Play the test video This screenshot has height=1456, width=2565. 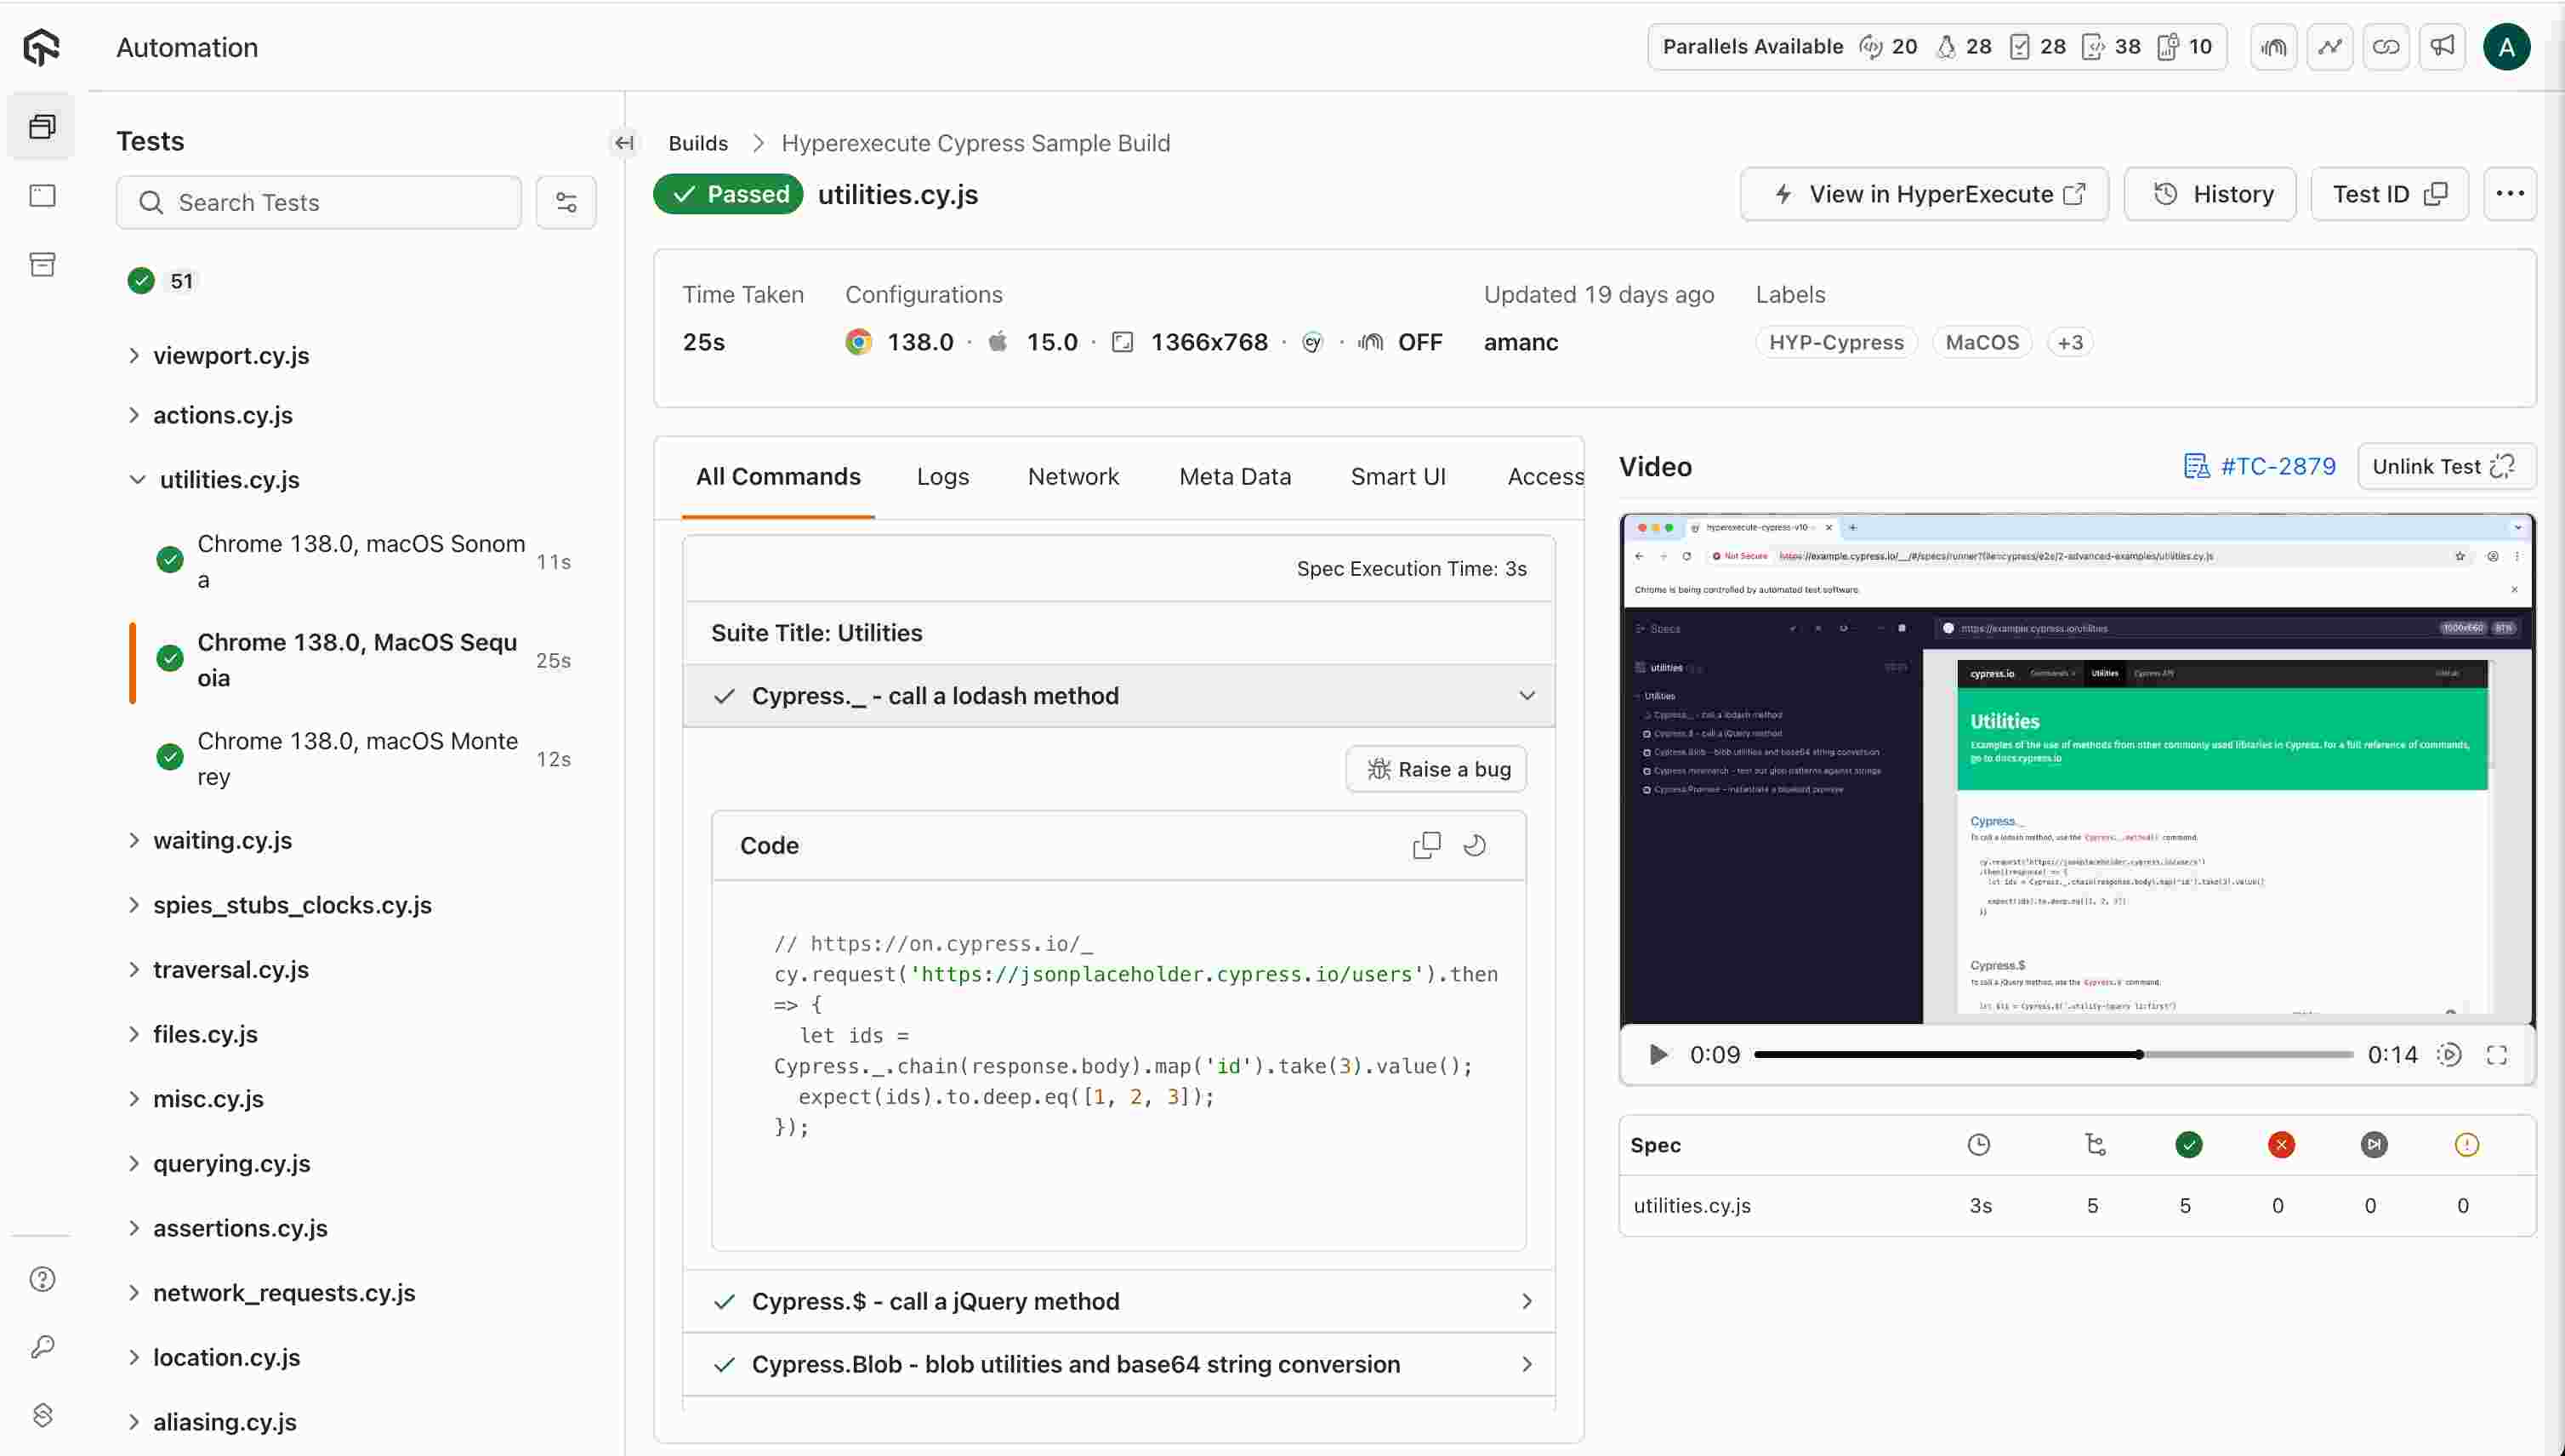[x=1657, y=1054]
